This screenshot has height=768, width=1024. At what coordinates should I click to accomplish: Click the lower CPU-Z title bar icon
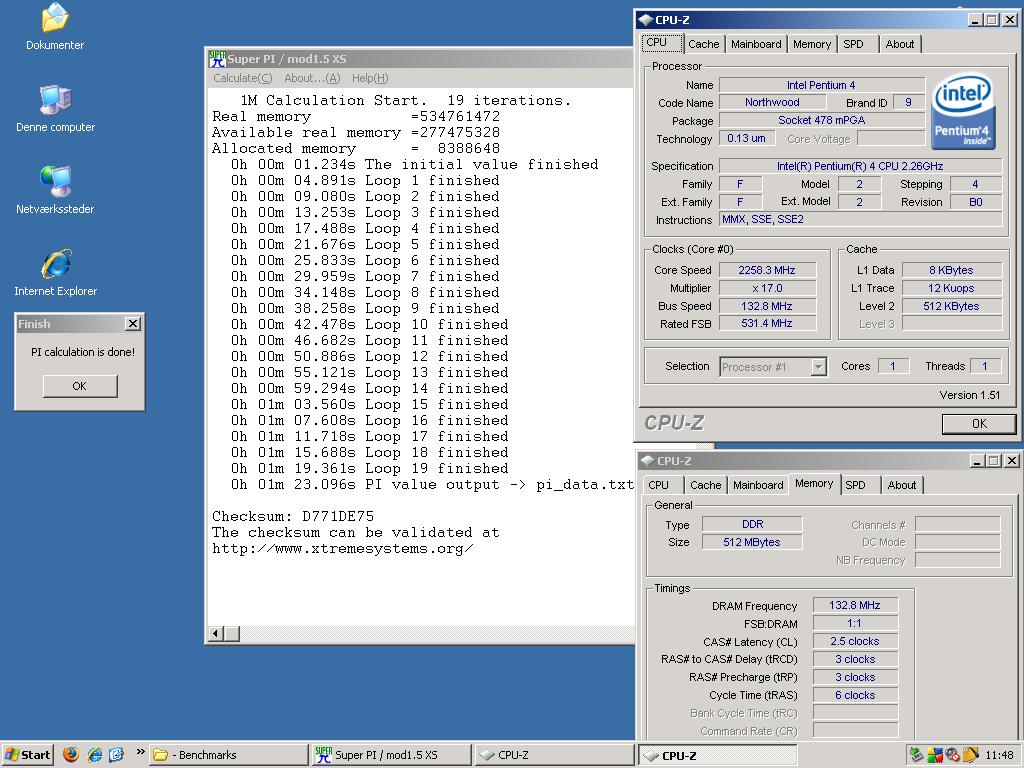(x=647, y=460)
